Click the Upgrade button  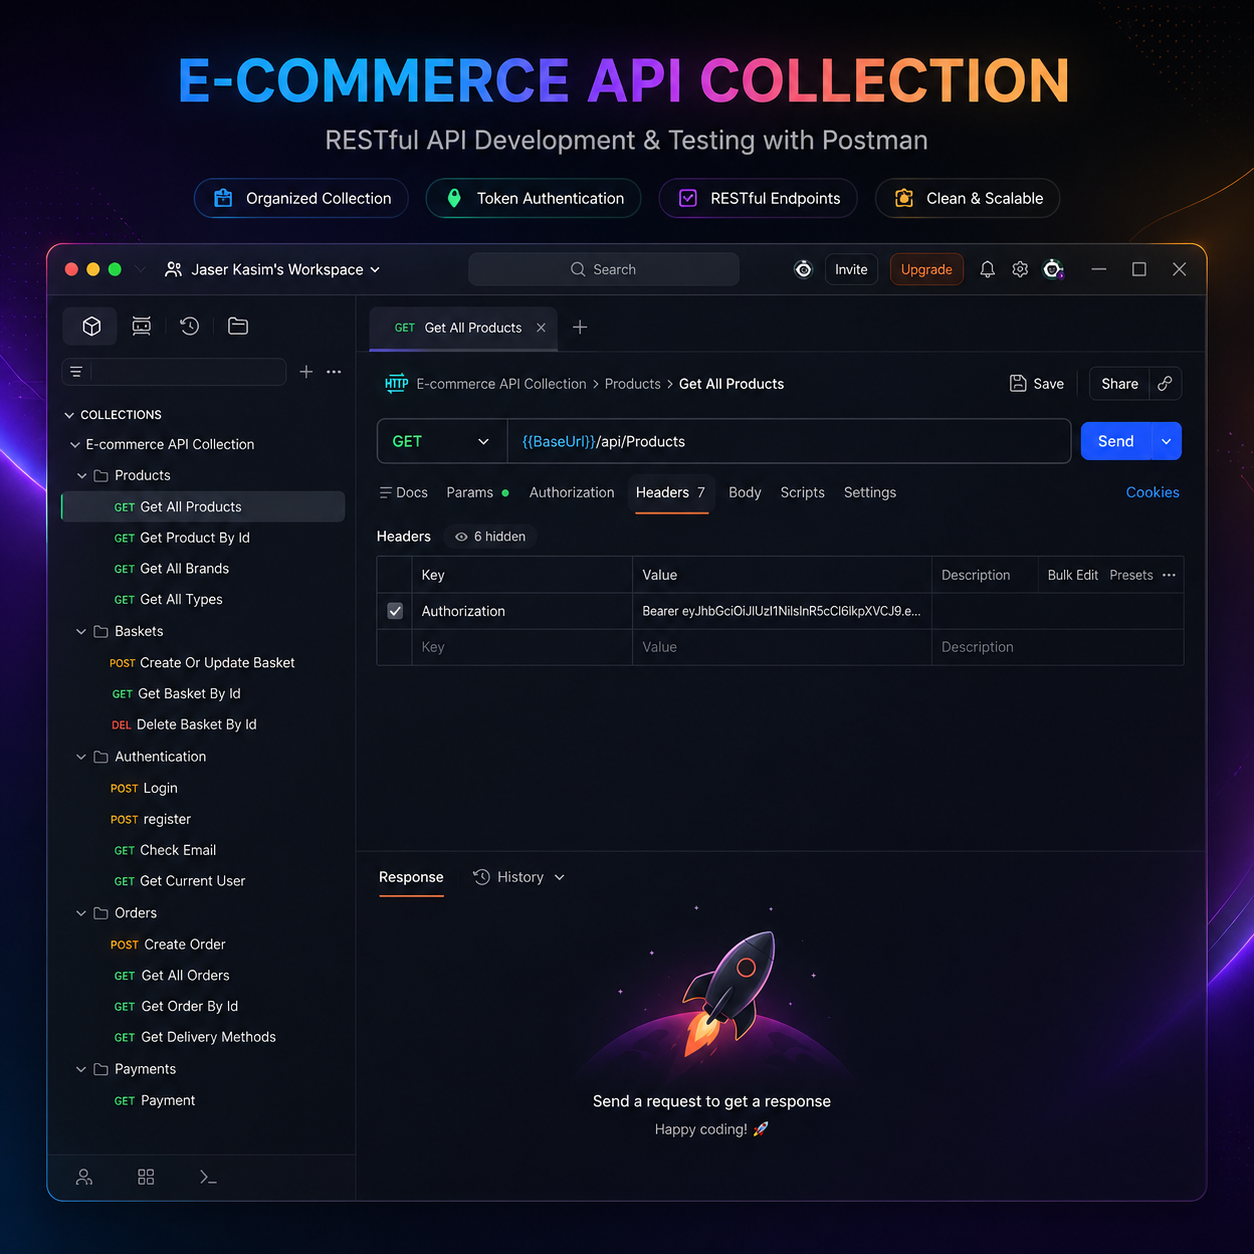927,269
